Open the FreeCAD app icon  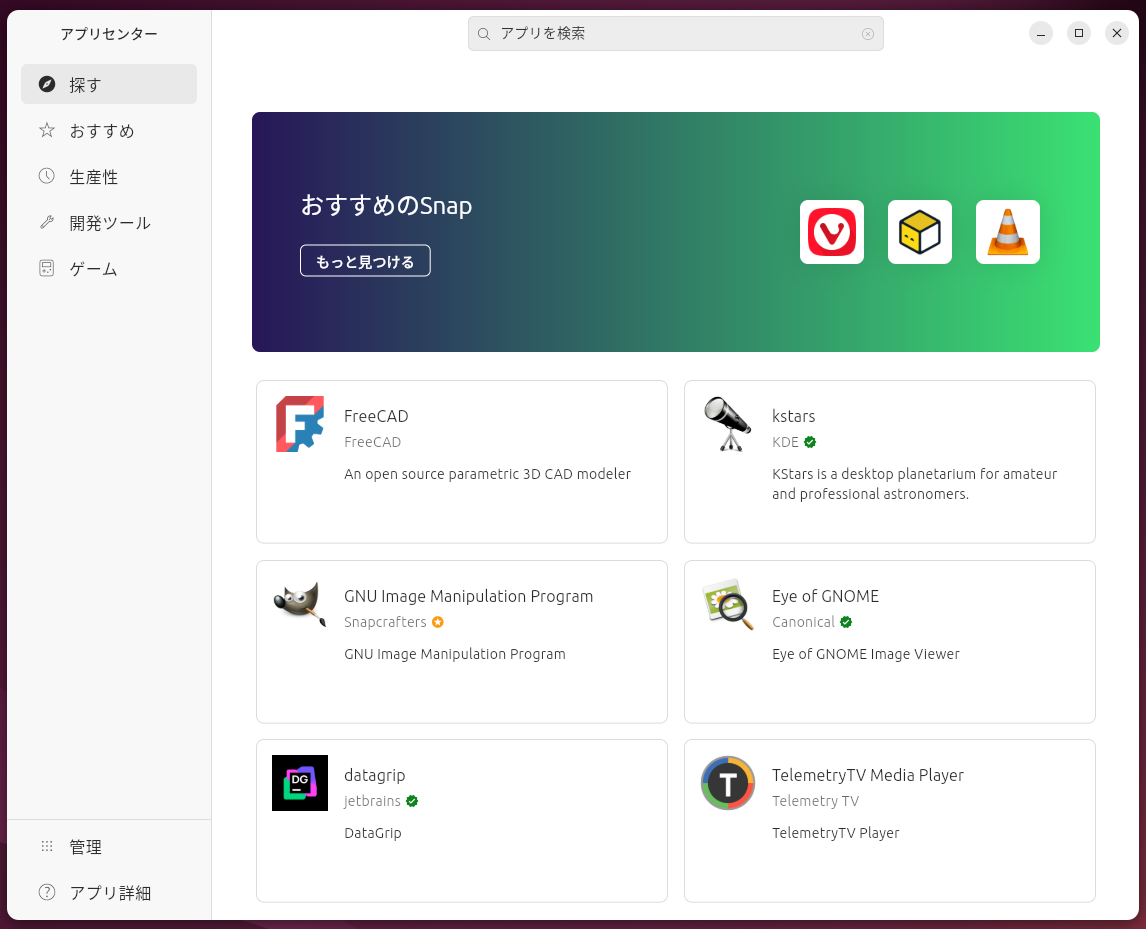tap(300, 424)
